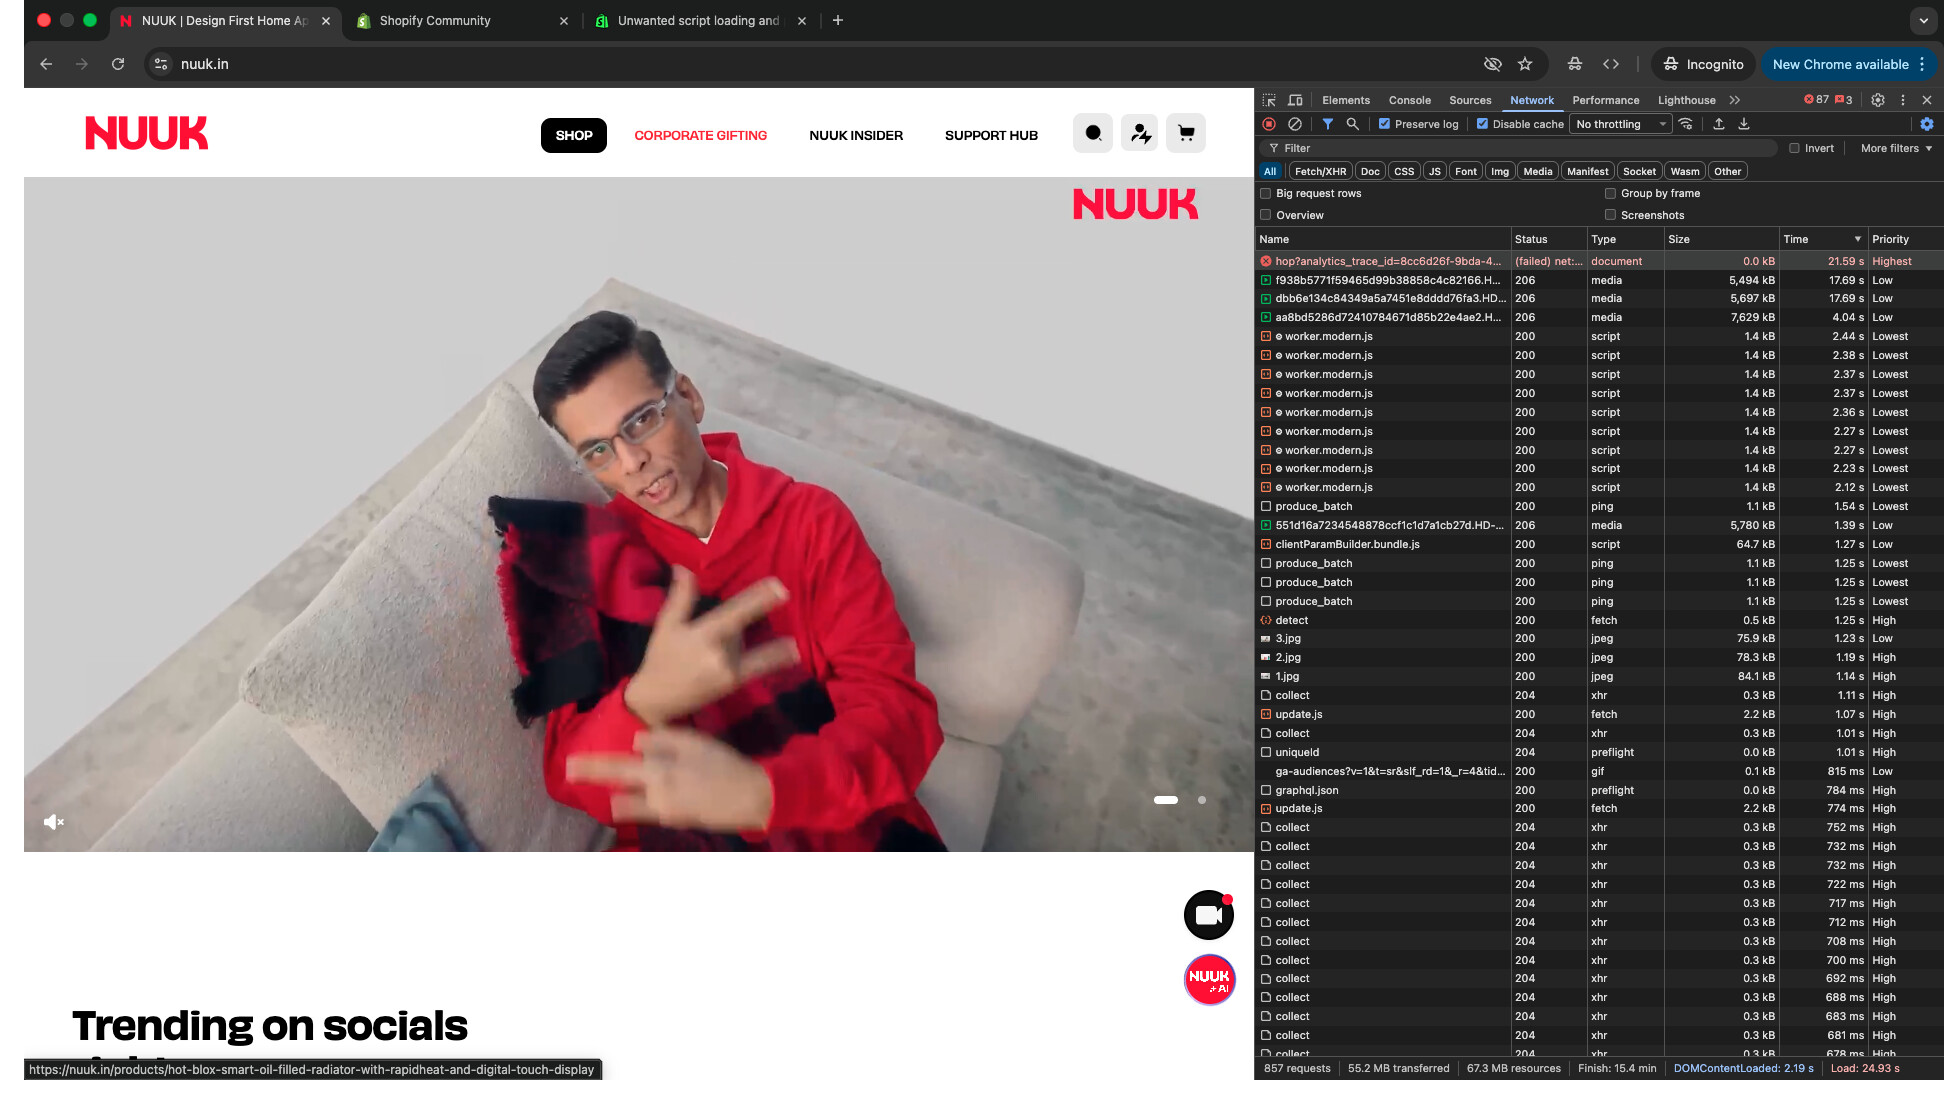Switch to the Console tab
The width and height of the screenshot is (1944, 1108).
1409,100
